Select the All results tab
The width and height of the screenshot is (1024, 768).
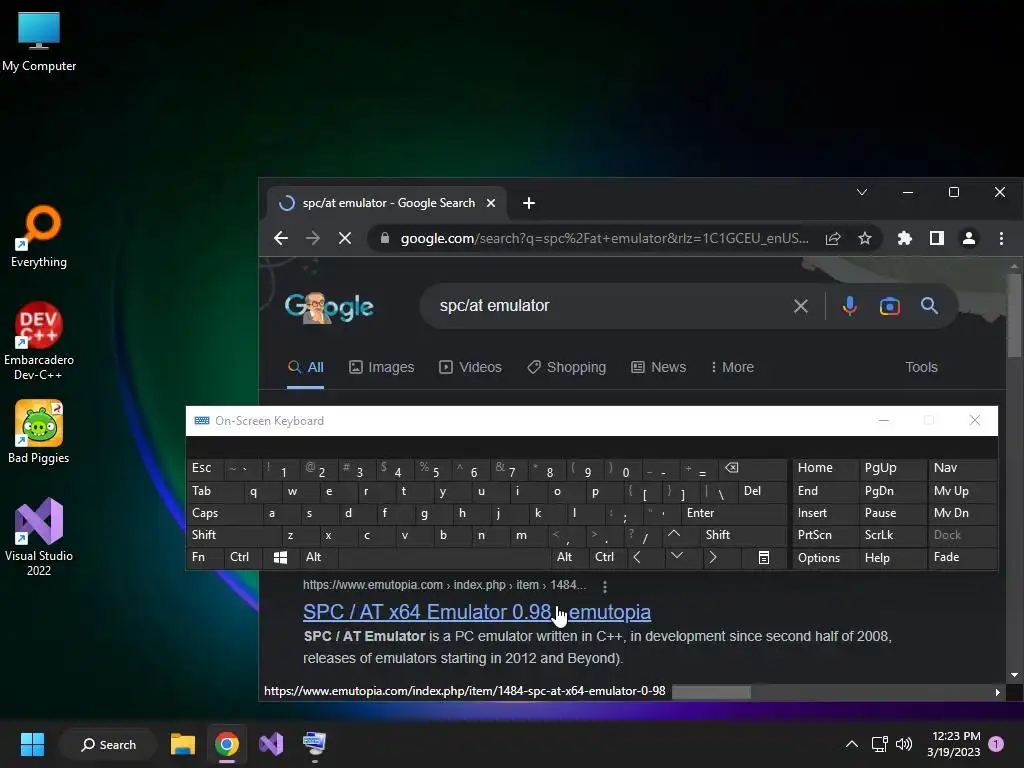(306, 367)
